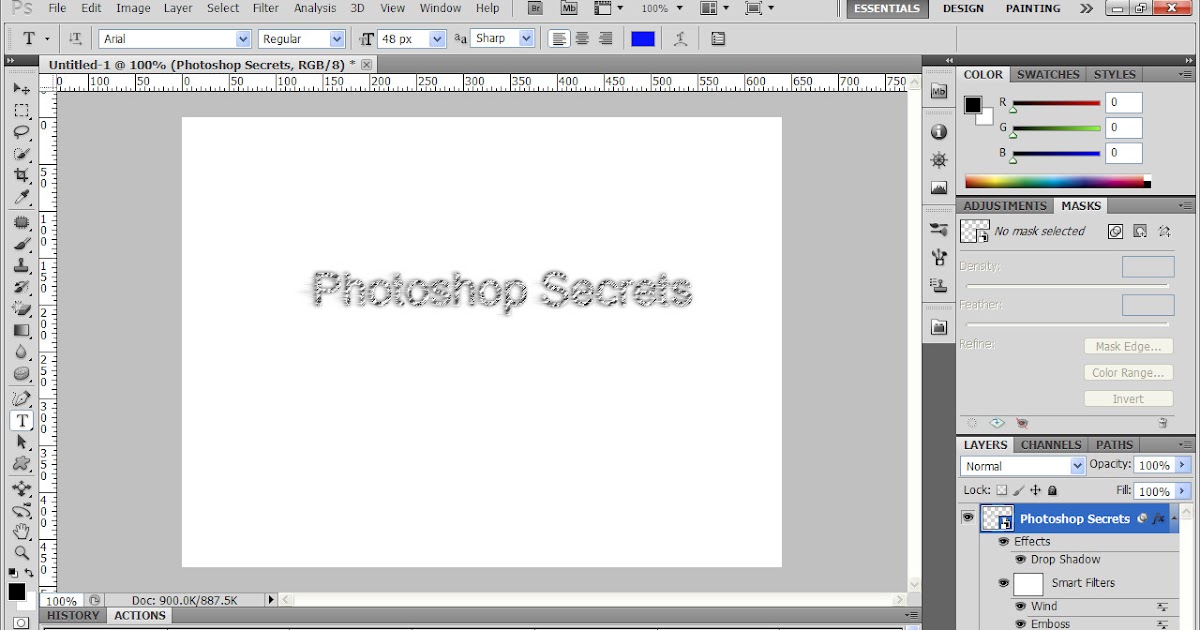Toggle lock transparent pixels
The height and width of the screenshot is (630, 1200).
tap(1002, 491)
